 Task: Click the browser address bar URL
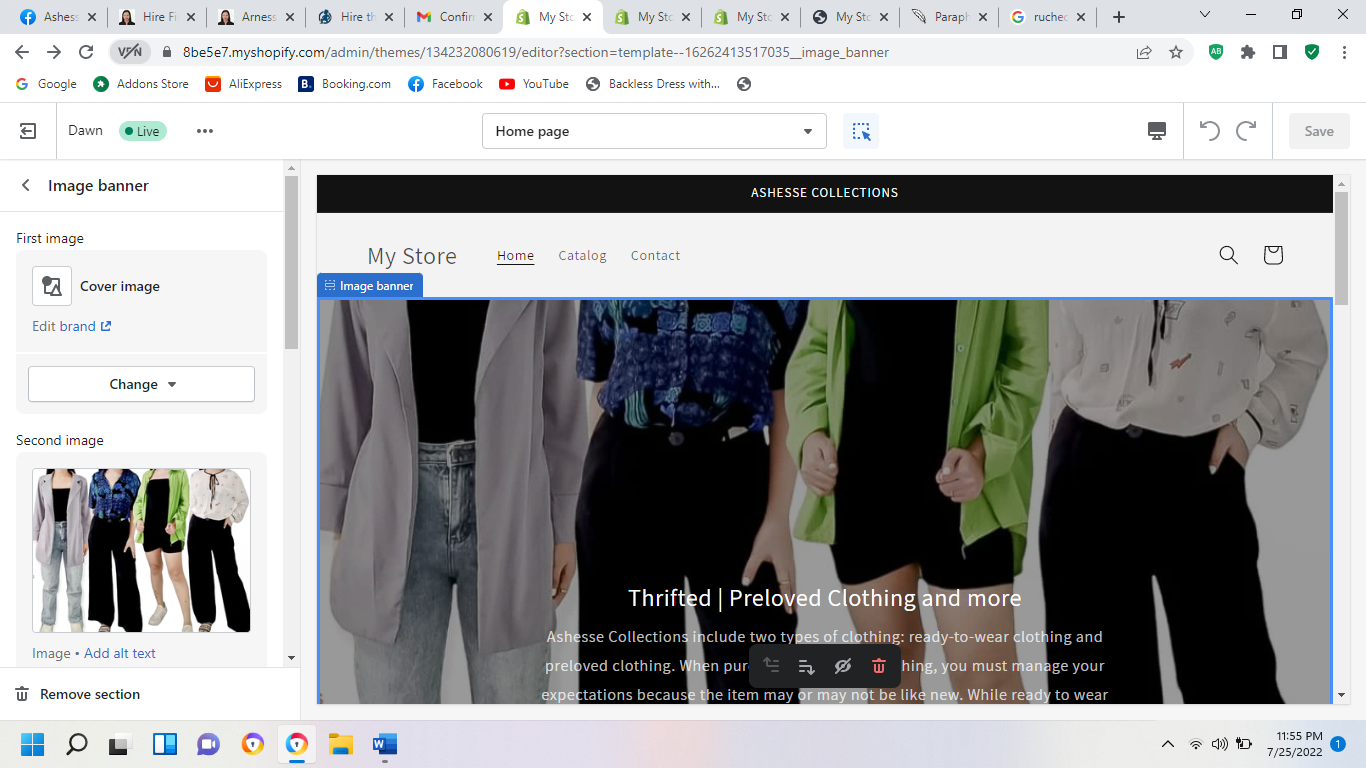tap(536, 52)
